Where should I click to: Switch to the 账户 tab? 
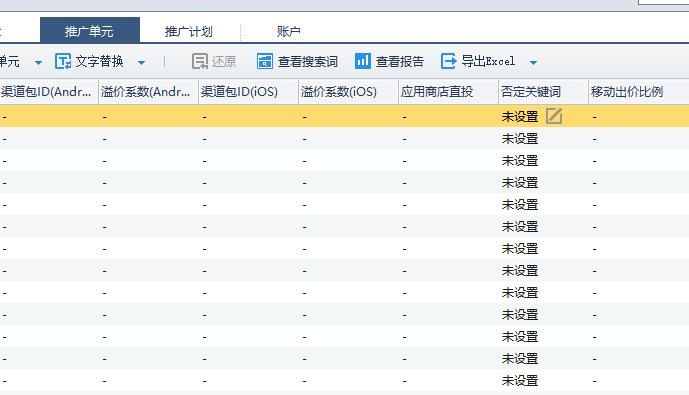click(x=289, y=31)
